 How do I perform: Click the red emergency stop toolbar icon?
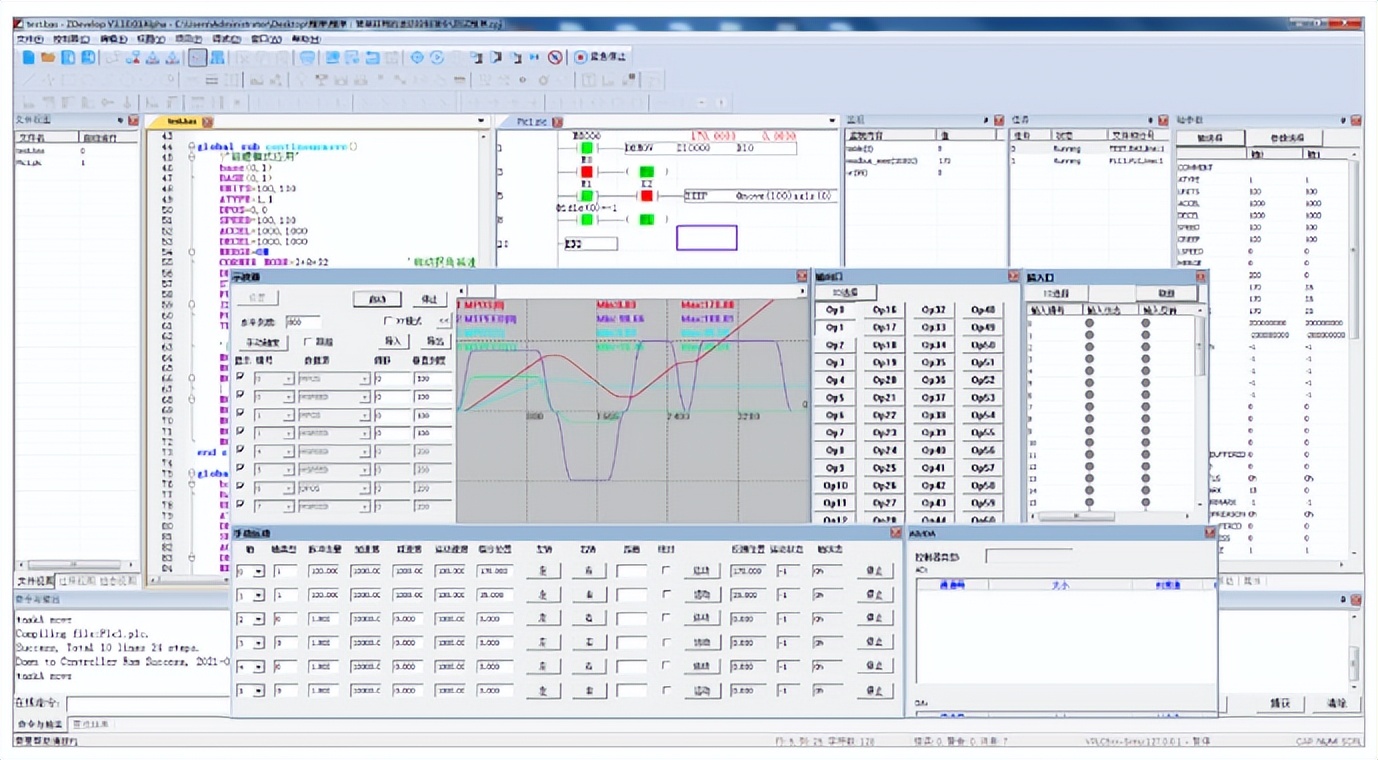pos(580,58)
